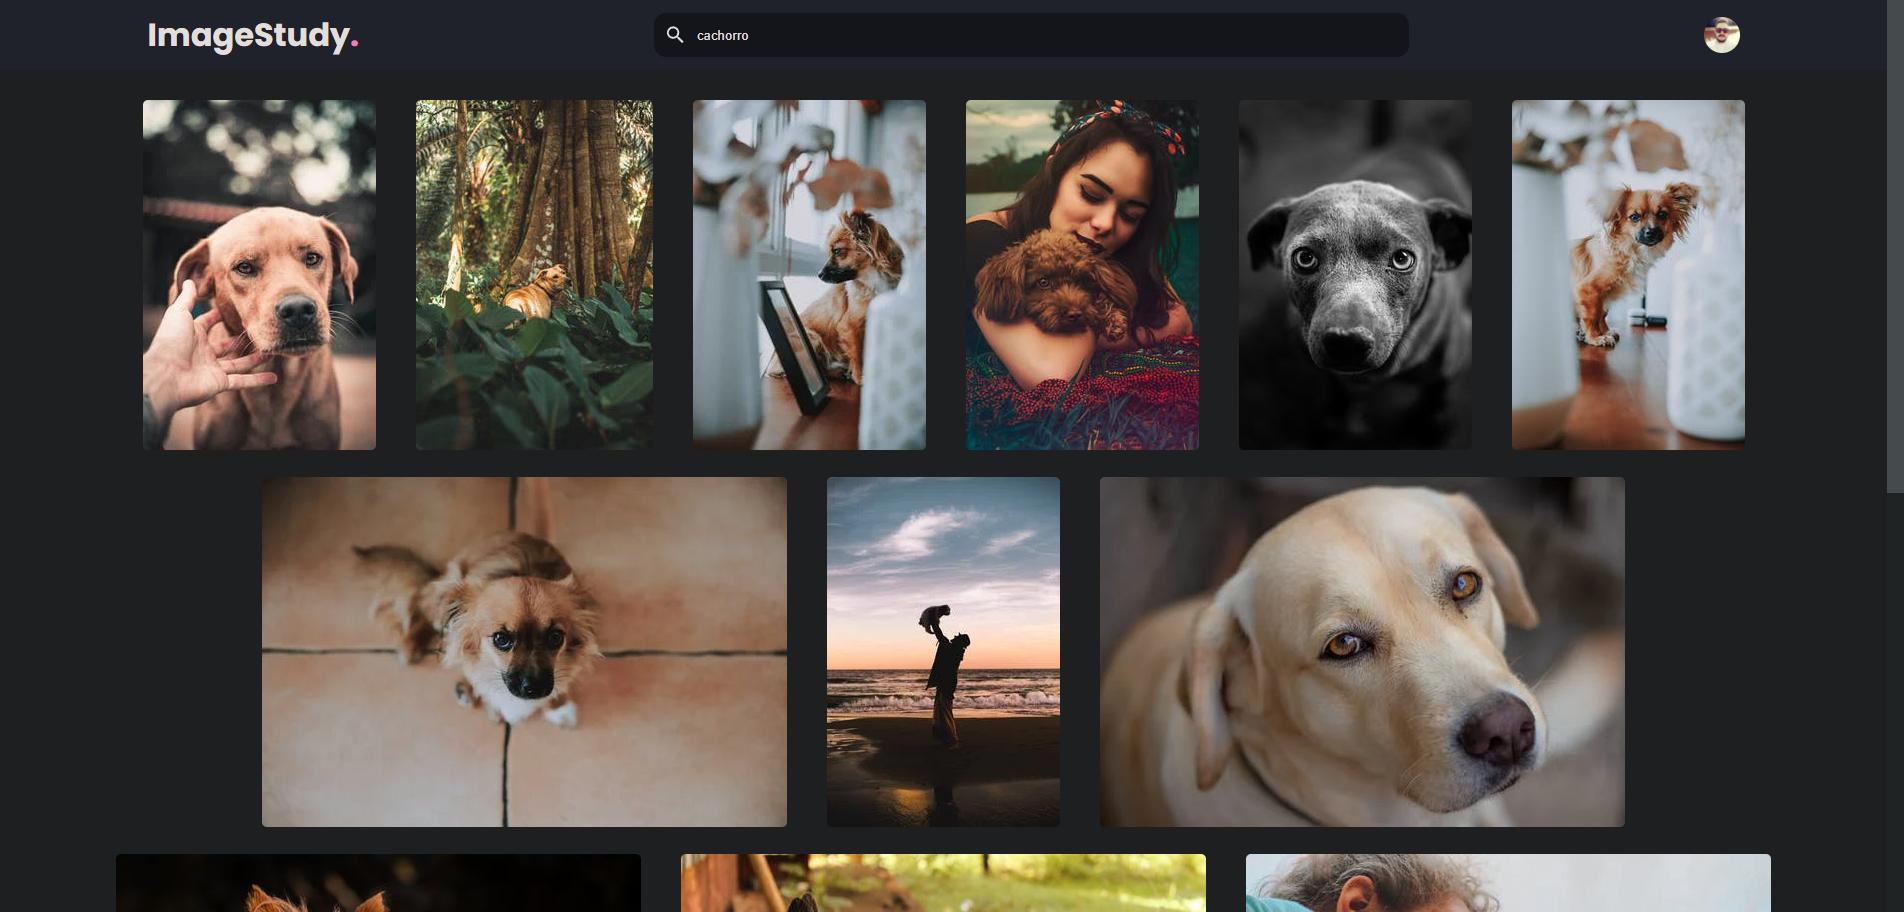Open the small dog between white vases photo

coord(1628,275)
